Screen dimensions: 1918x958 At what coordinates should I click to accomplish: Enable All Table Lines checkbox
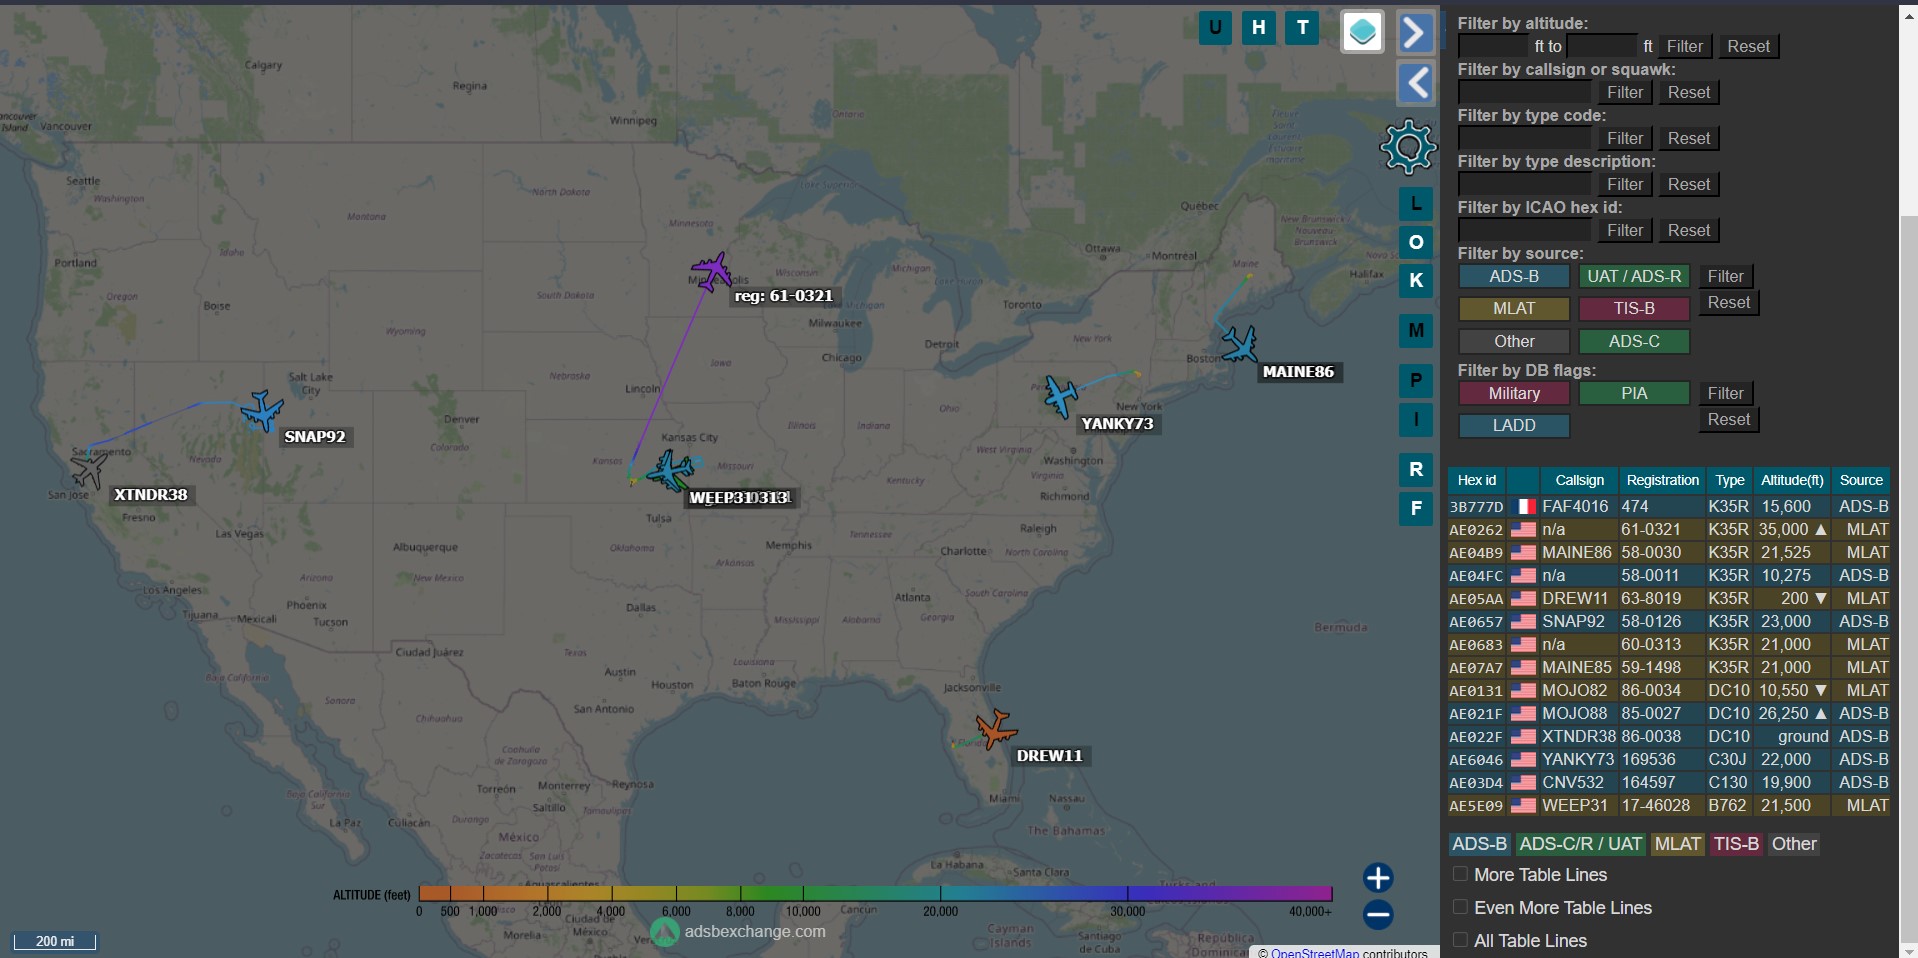point(1460,940)
